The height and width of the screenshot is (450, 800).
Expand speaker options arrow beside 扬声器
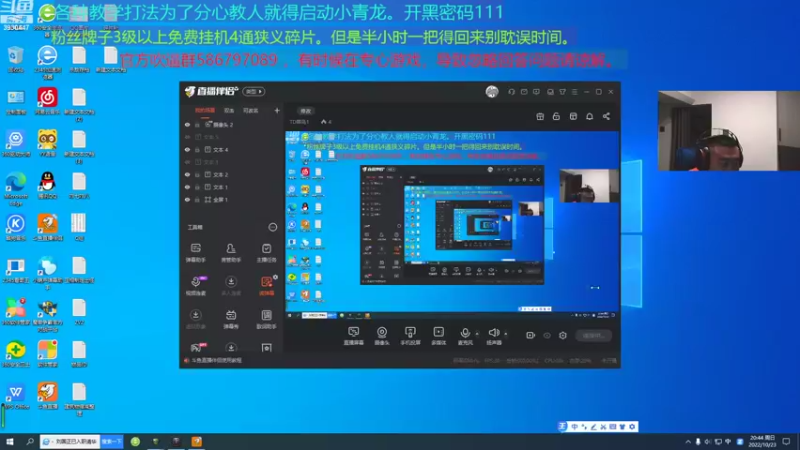(x=506, y=334)
